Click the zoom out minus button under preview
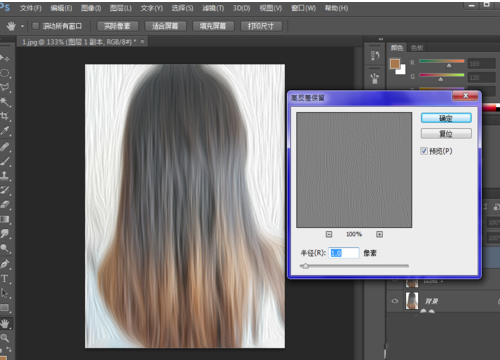This screenshot has width=500, height=360. (x=329, y=234)
